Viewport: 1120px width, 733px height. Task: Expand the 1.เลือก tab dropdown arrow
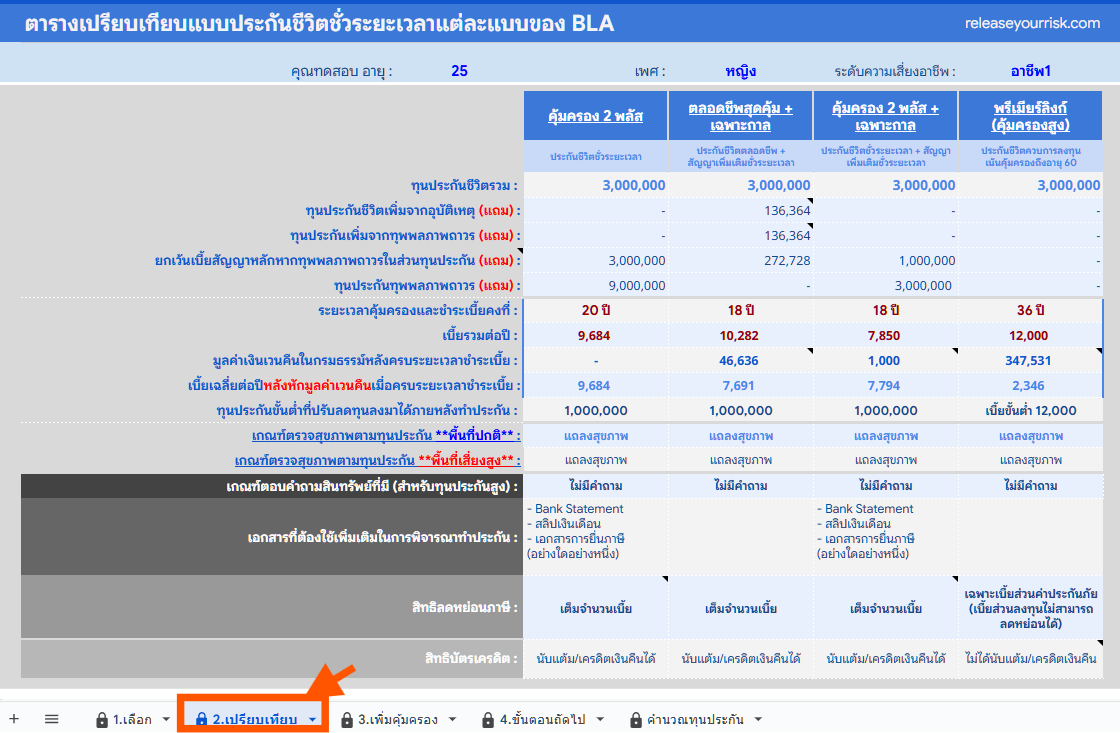166,720
